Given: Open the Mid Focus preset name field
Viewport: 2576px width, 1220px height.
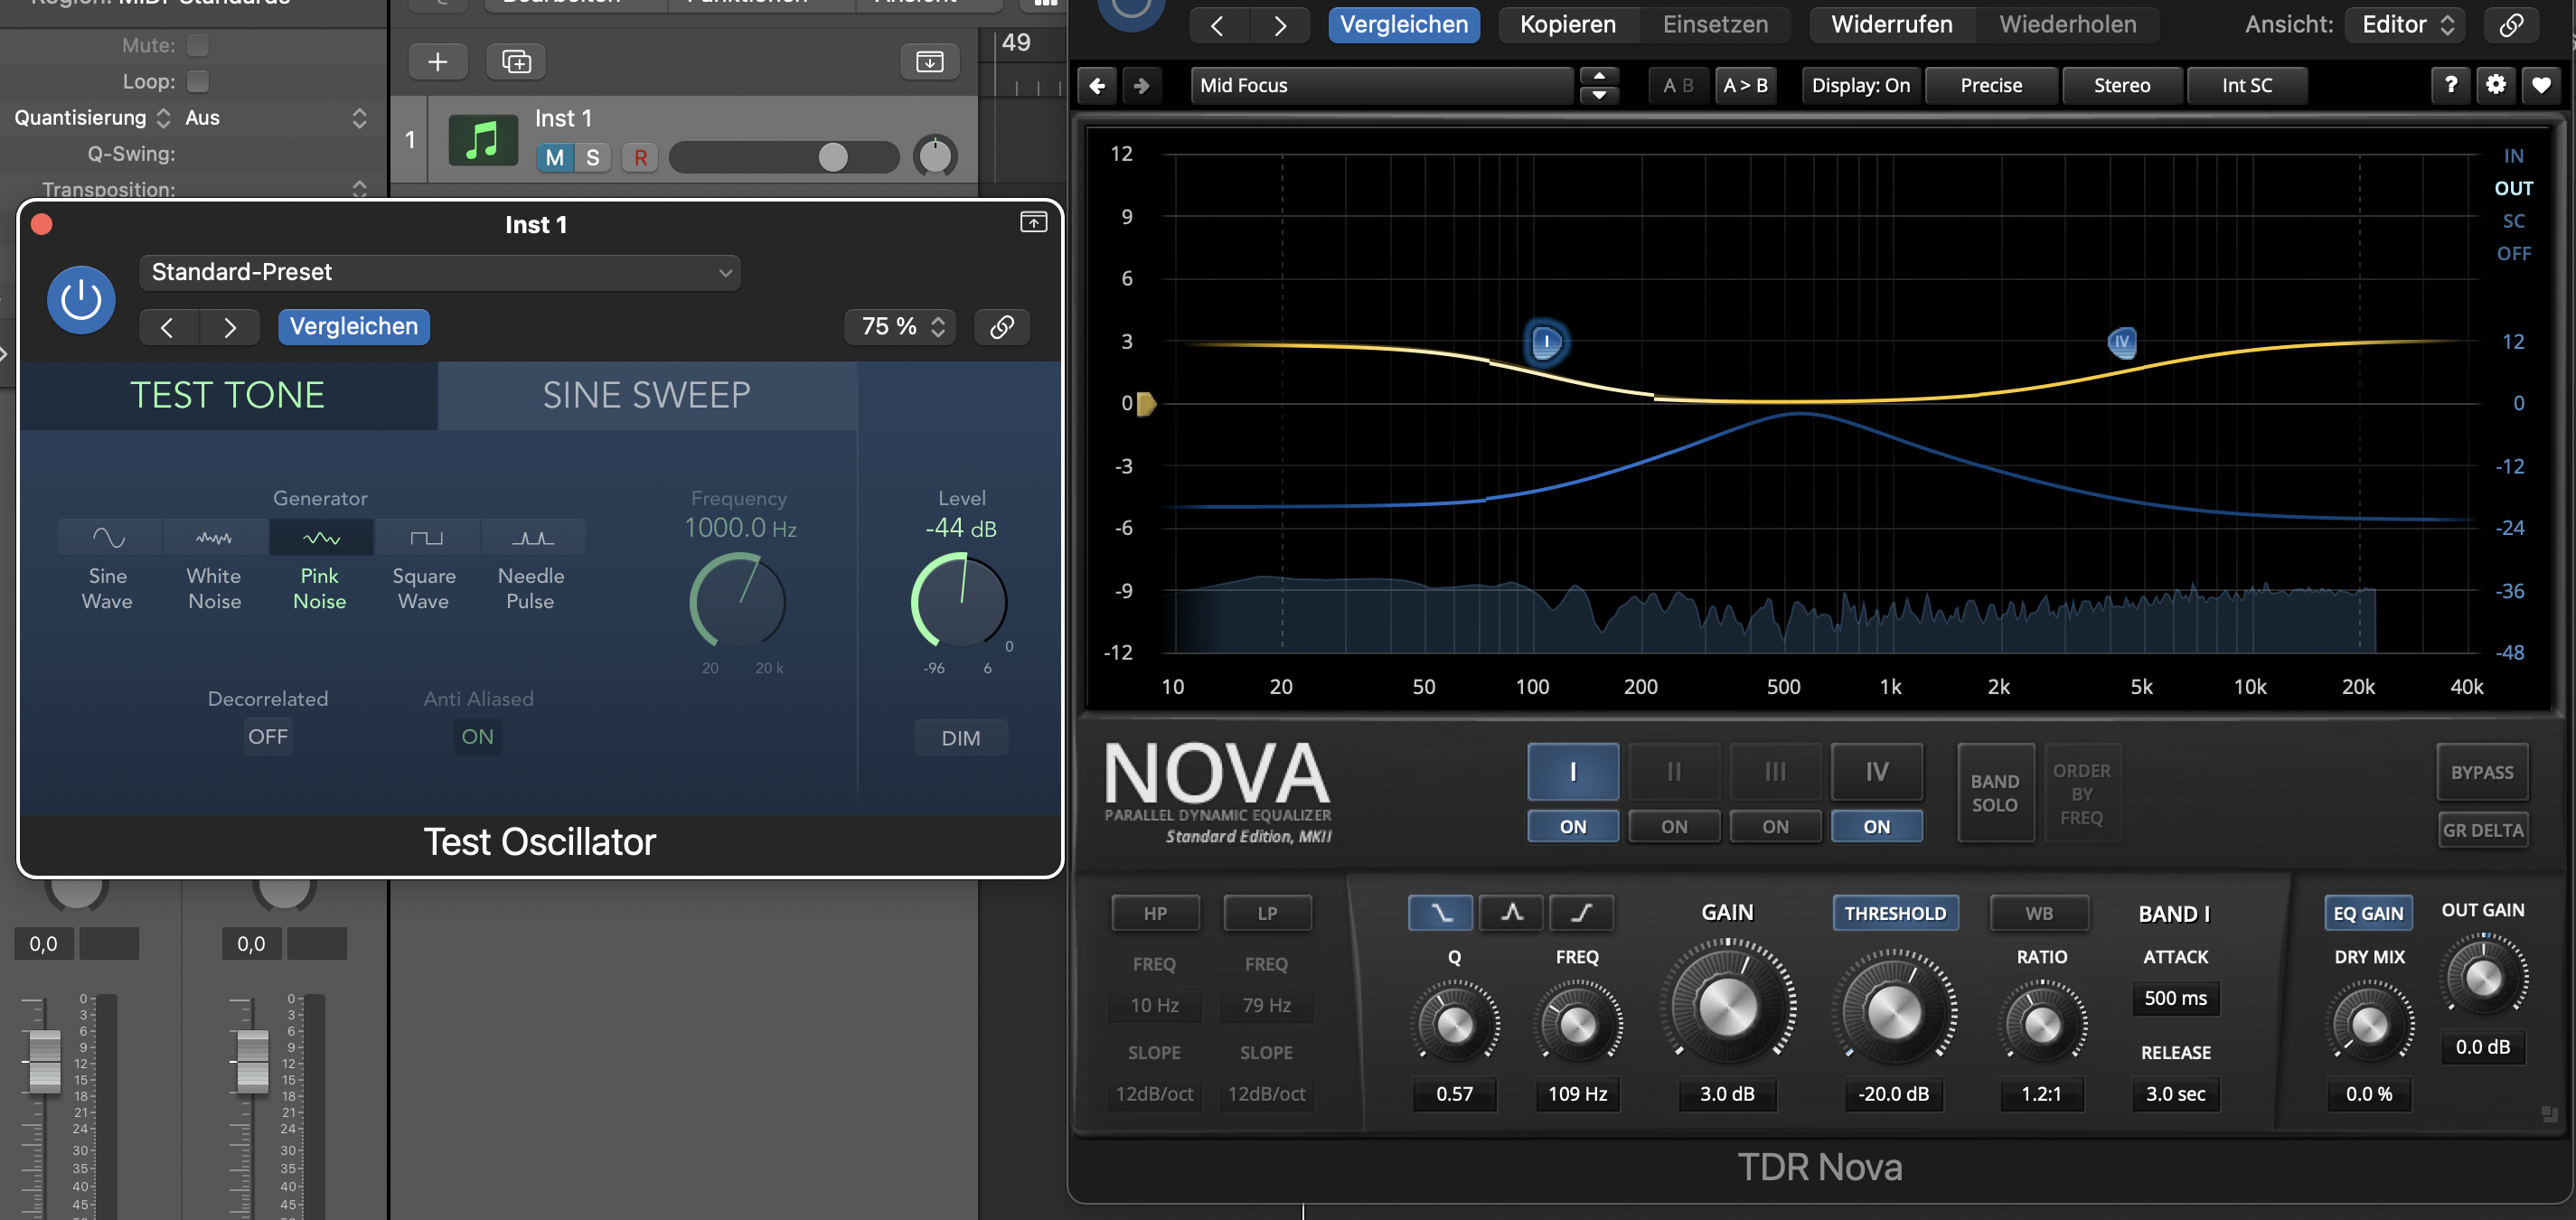Looking at the screenshot, I should [x=1382, y=85].
